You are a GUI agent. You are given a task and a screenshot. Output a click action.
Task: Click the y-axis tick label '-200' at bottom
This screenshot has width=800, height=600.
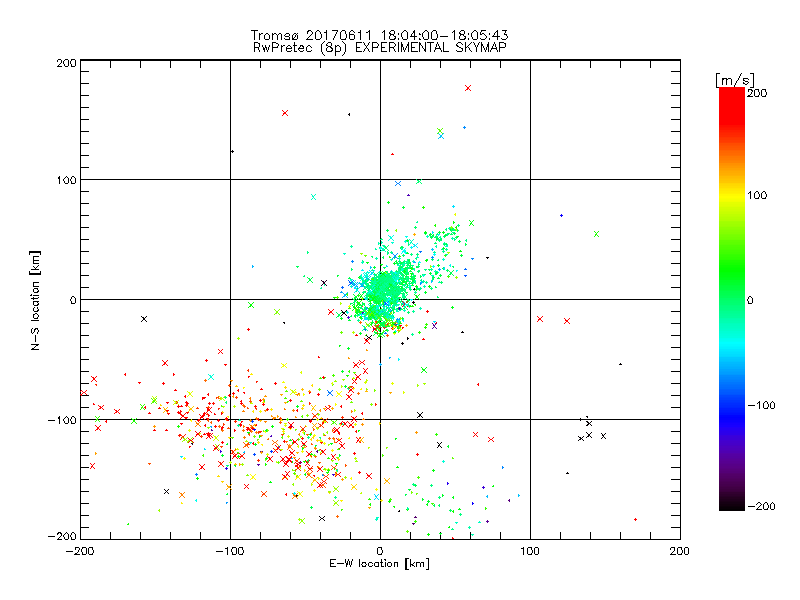[62, 536]
